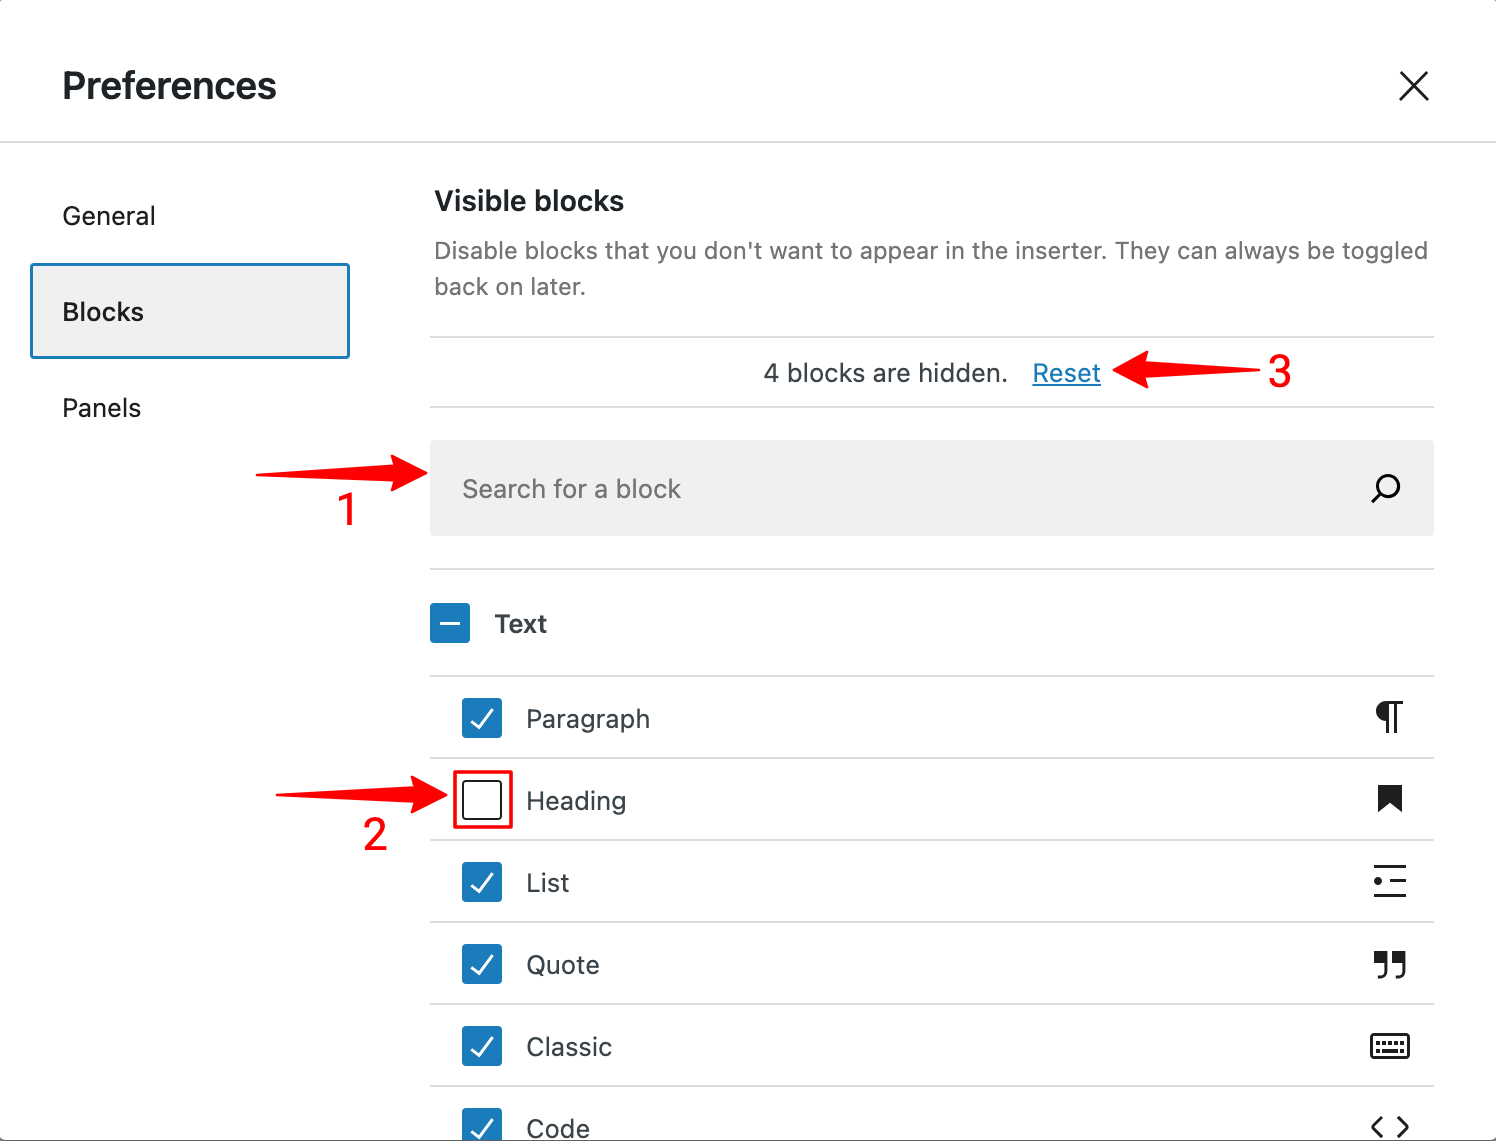Close the Preferences dialog
The height and width of the screenshot is (1141, 1496).
[x=1413, y=86]
